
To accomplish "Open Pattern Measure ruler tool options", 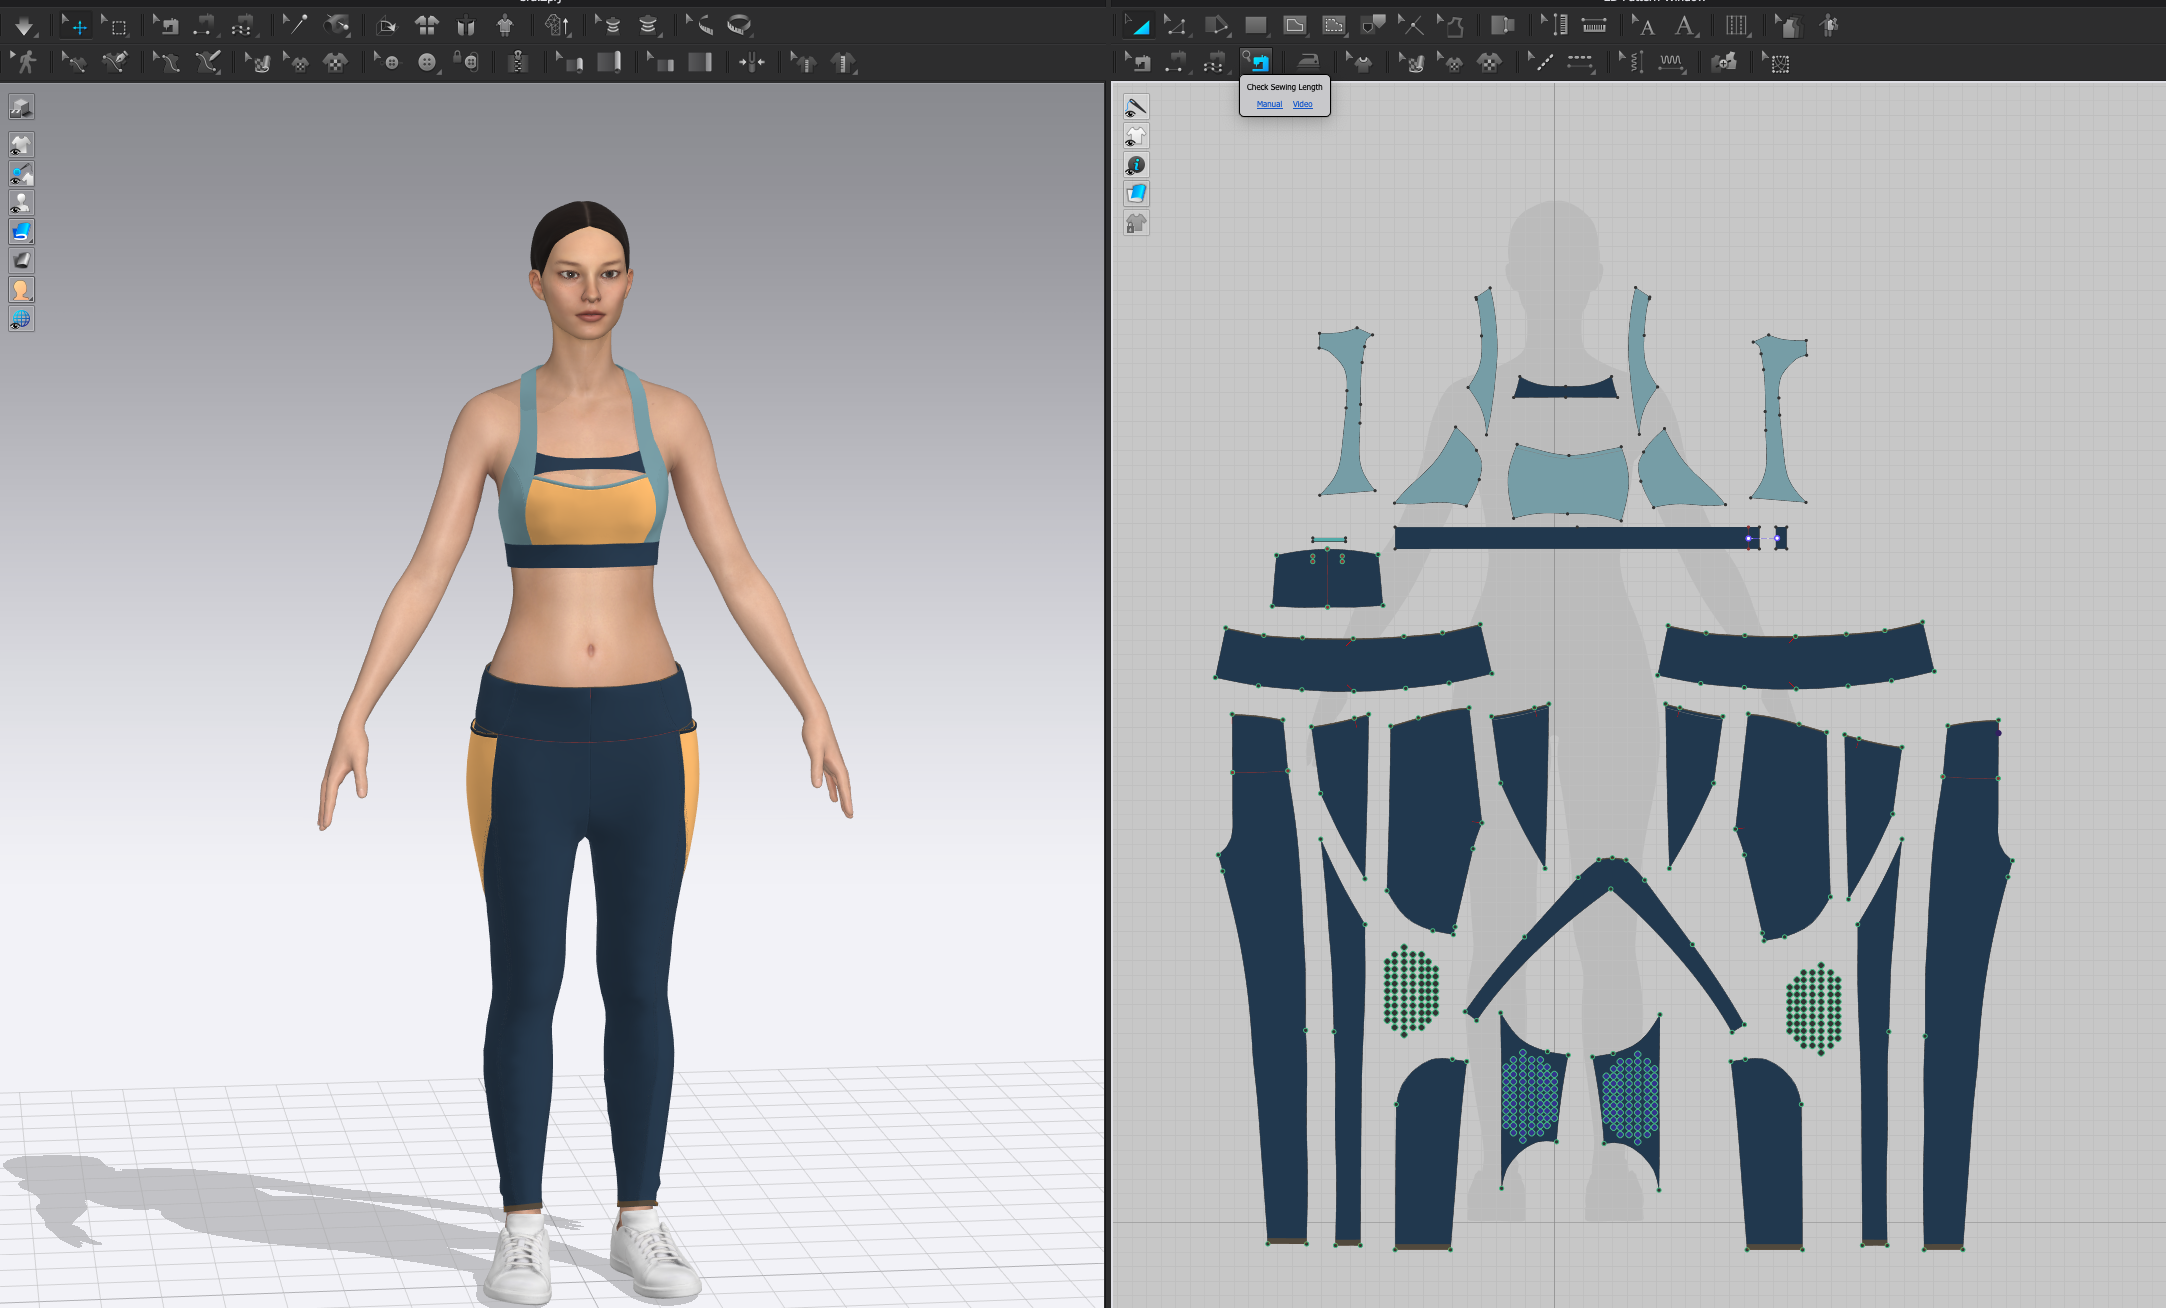I will [1593, 26].
